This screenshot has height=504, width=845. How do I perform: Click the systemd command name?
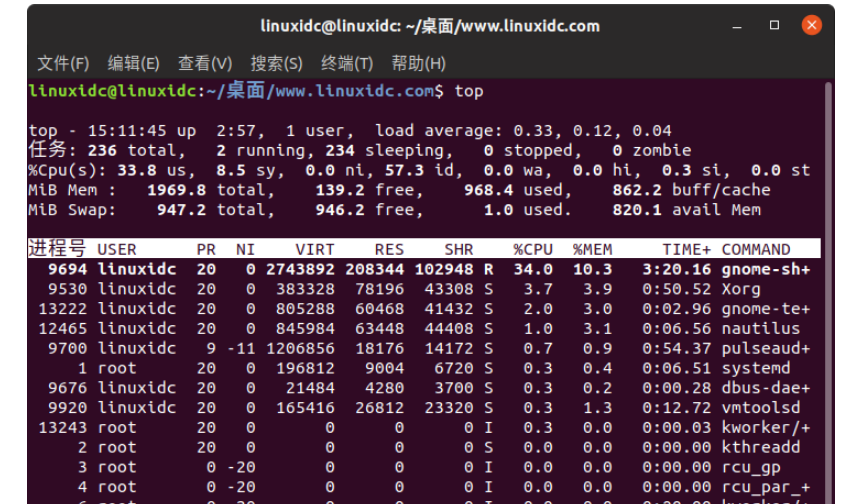pos(756,369)
